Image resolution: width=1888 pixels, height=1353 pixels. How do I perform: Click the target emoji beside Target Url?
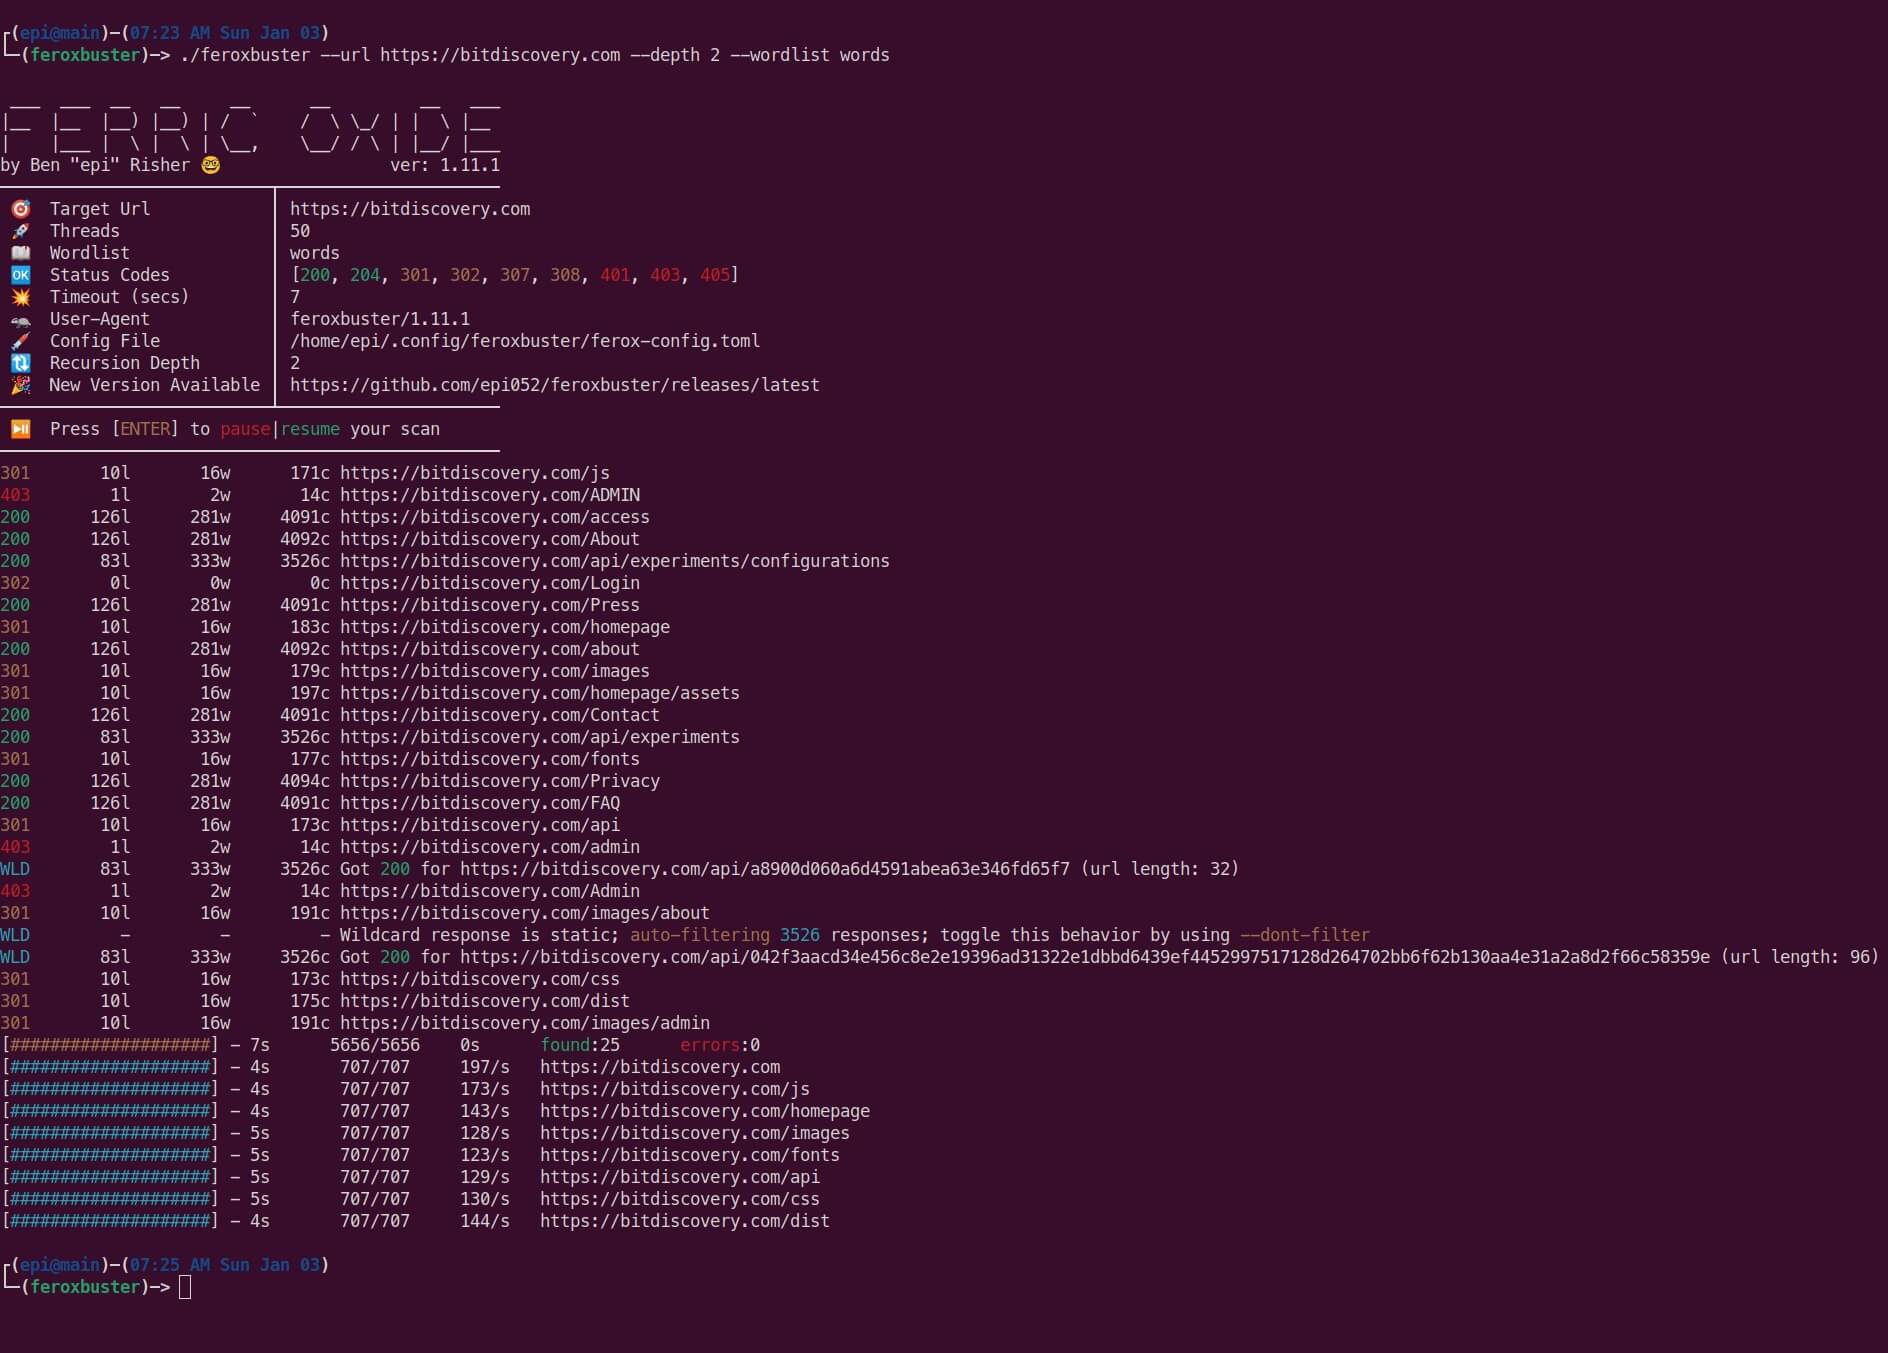pyautogui.click(x=20, y=209)
